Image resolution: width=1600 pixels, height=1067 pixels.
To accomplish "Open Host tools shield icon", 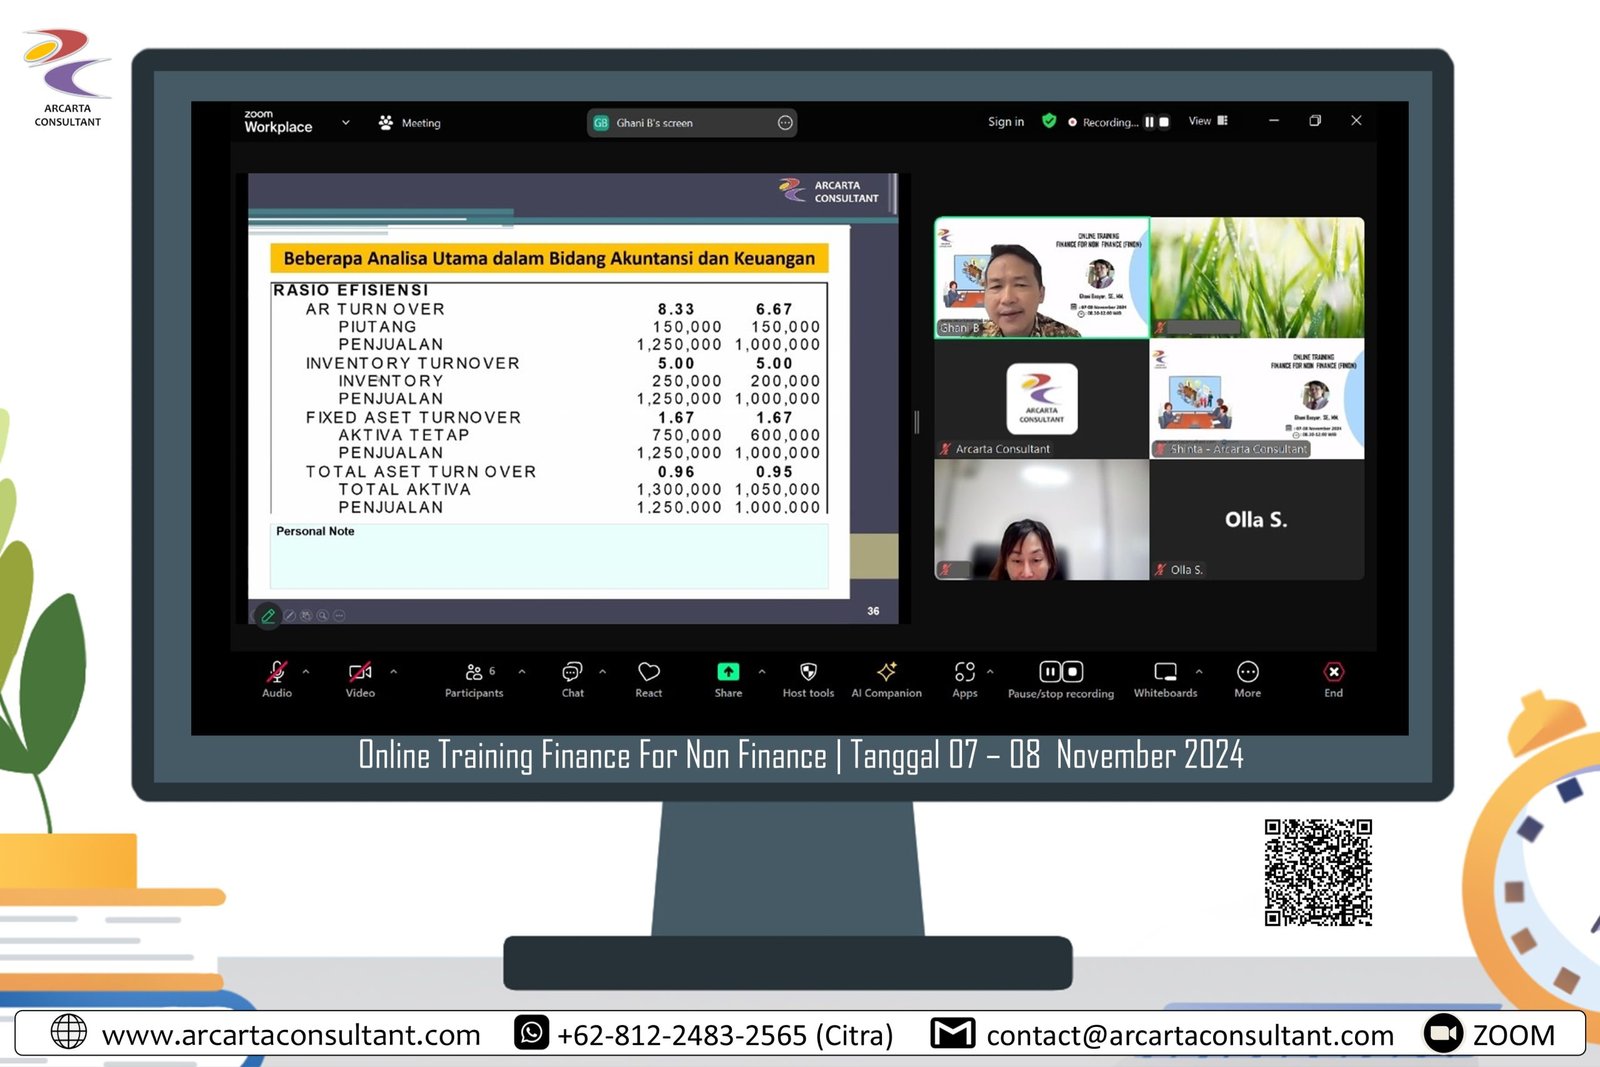I will coord(808,672).
